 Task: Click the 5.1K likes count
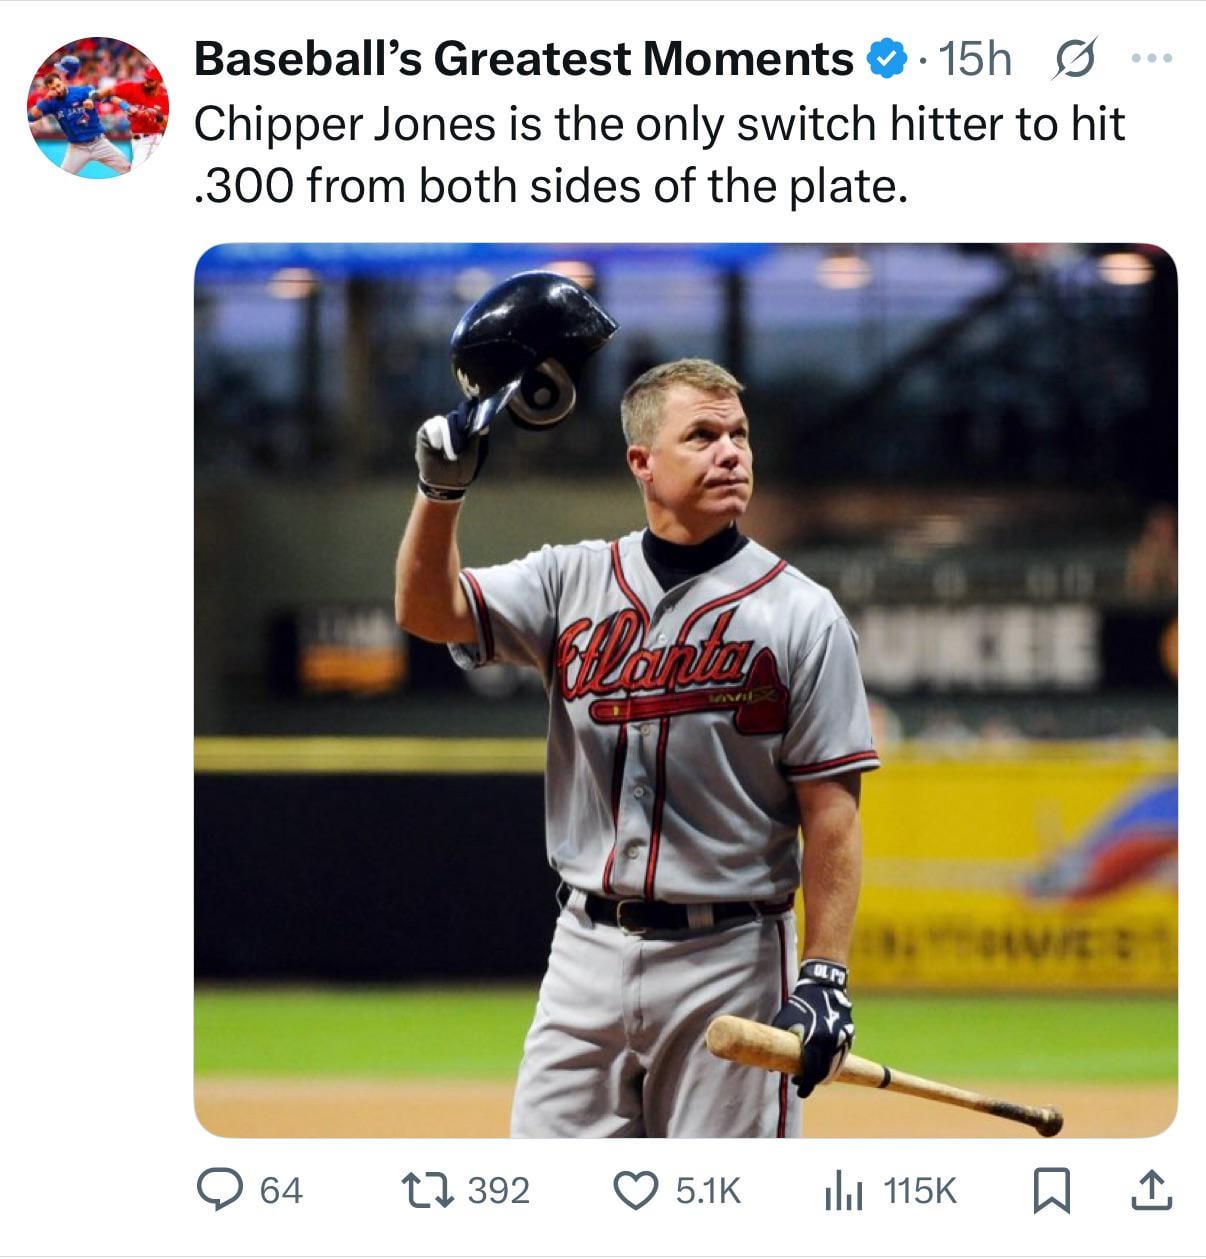point(708,1190)
